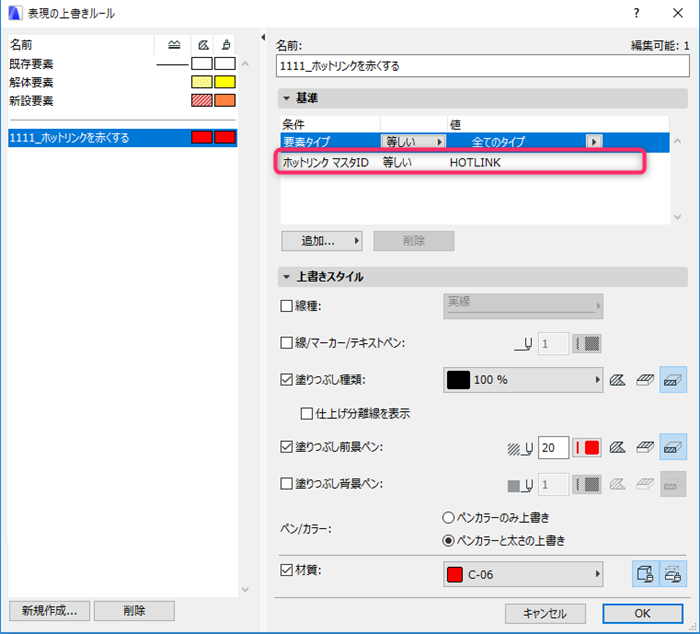This screenshot has height=634, width=700.
Task: Apply foreground pen to cover fills icon
Action: click(x=645, y=447)
